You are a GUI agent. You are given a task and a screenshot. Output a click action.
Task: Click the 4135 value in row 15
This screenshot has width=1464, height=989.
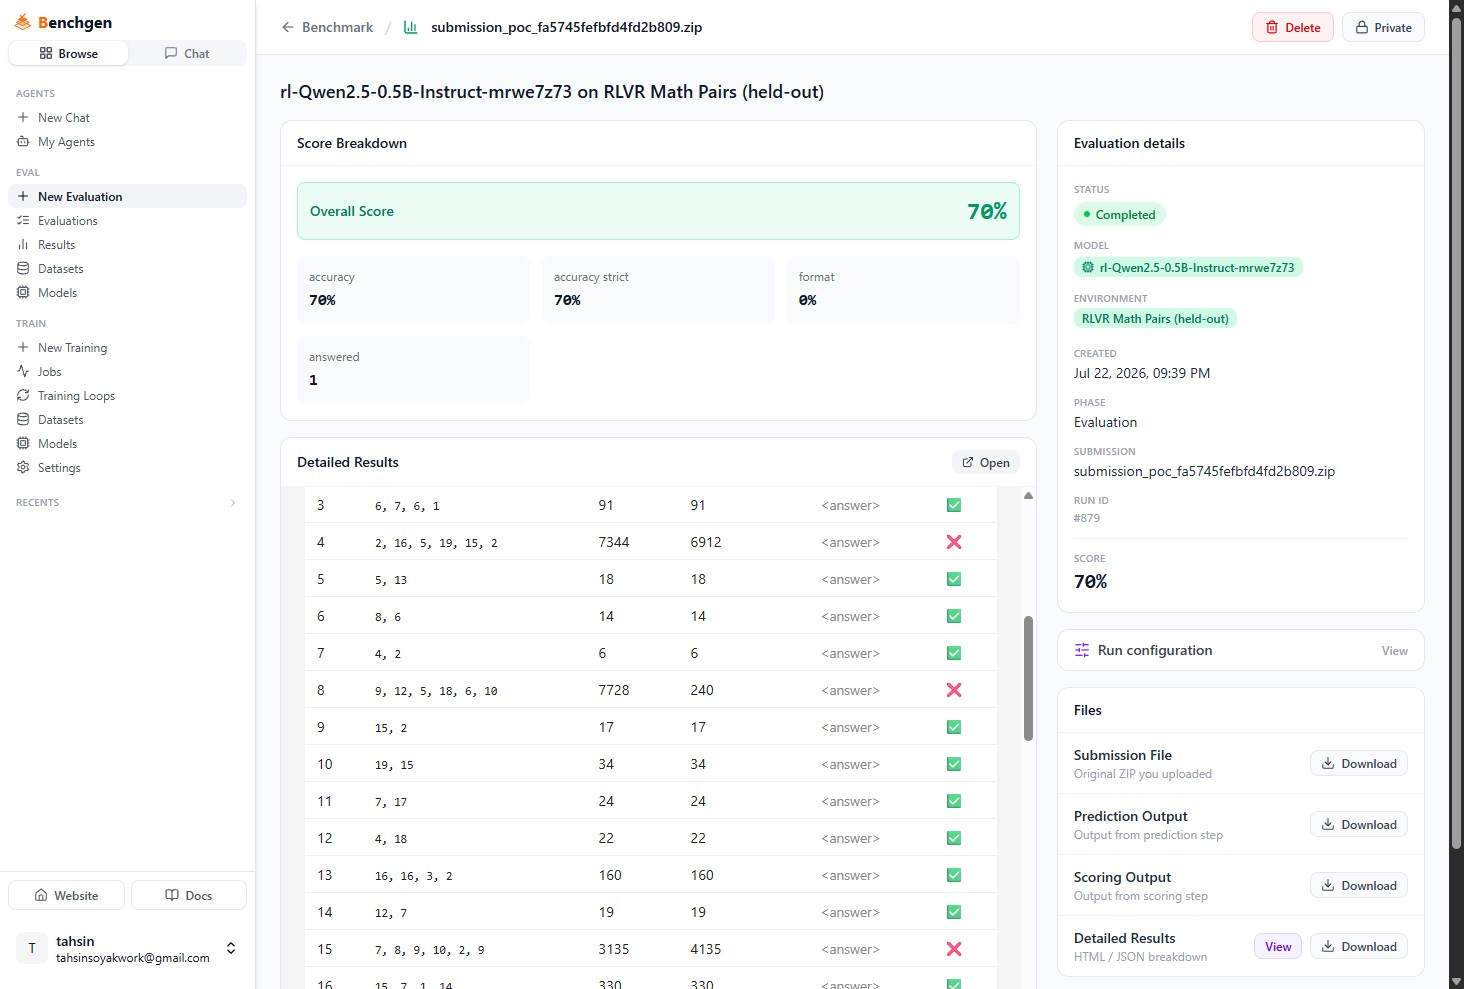(706, 949)
